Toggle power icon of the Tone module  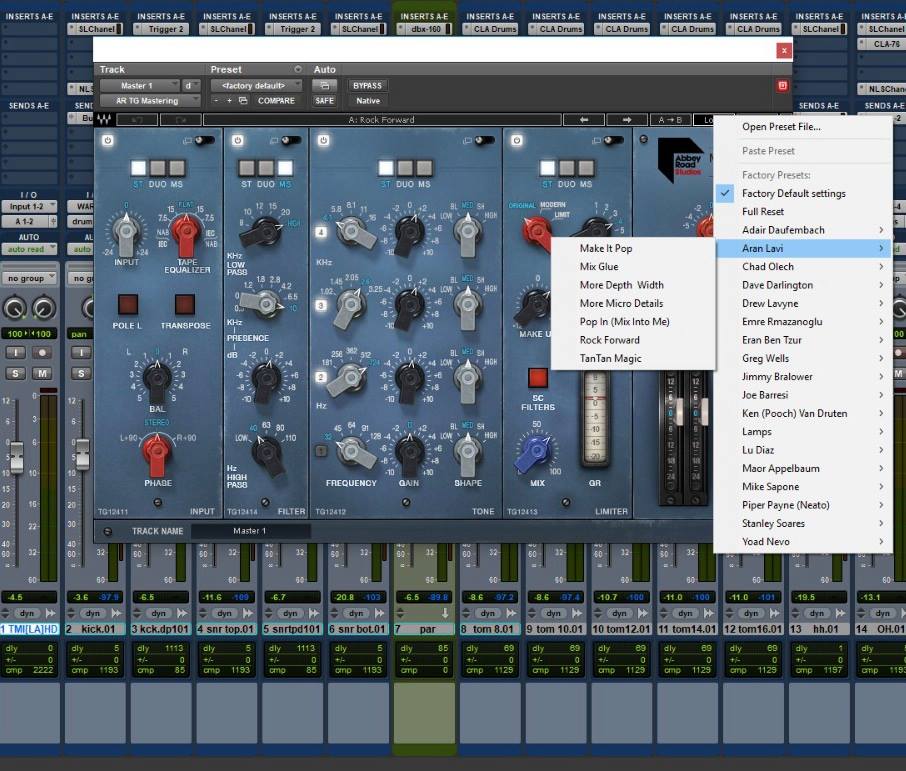point(324,140)
